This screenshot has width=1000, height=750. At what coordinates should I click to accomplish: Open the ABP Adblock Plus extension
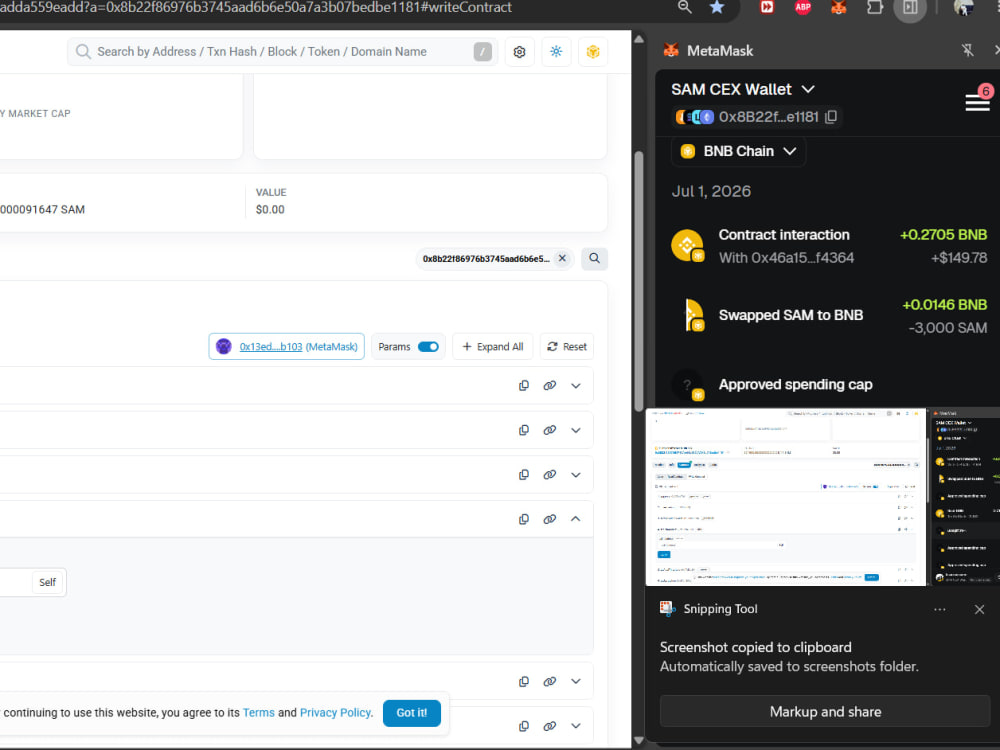pyautogui.click(x=803, y=7)
